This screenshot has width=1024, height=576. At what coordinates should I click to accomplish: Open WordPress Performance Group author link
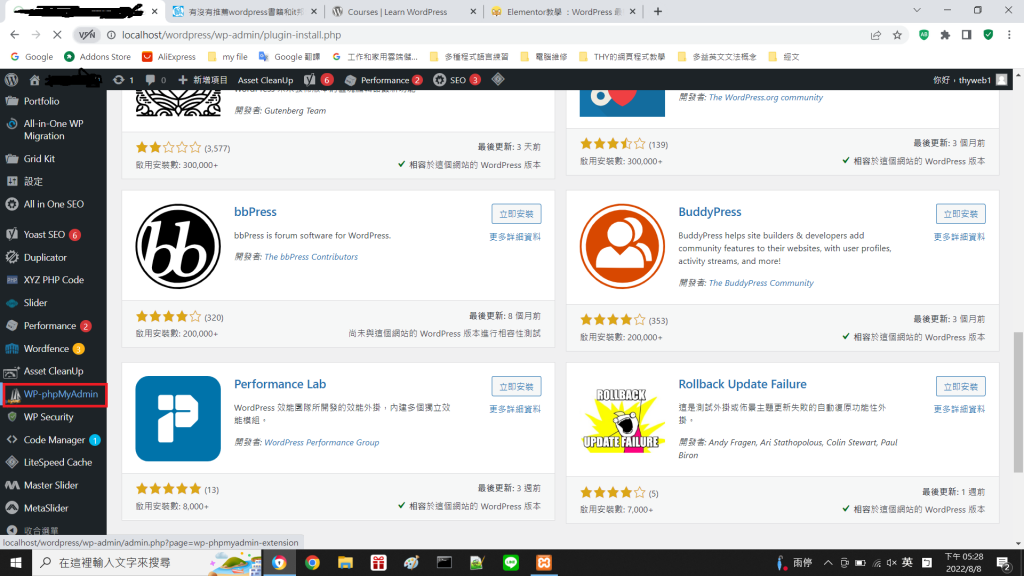[321, 442]
